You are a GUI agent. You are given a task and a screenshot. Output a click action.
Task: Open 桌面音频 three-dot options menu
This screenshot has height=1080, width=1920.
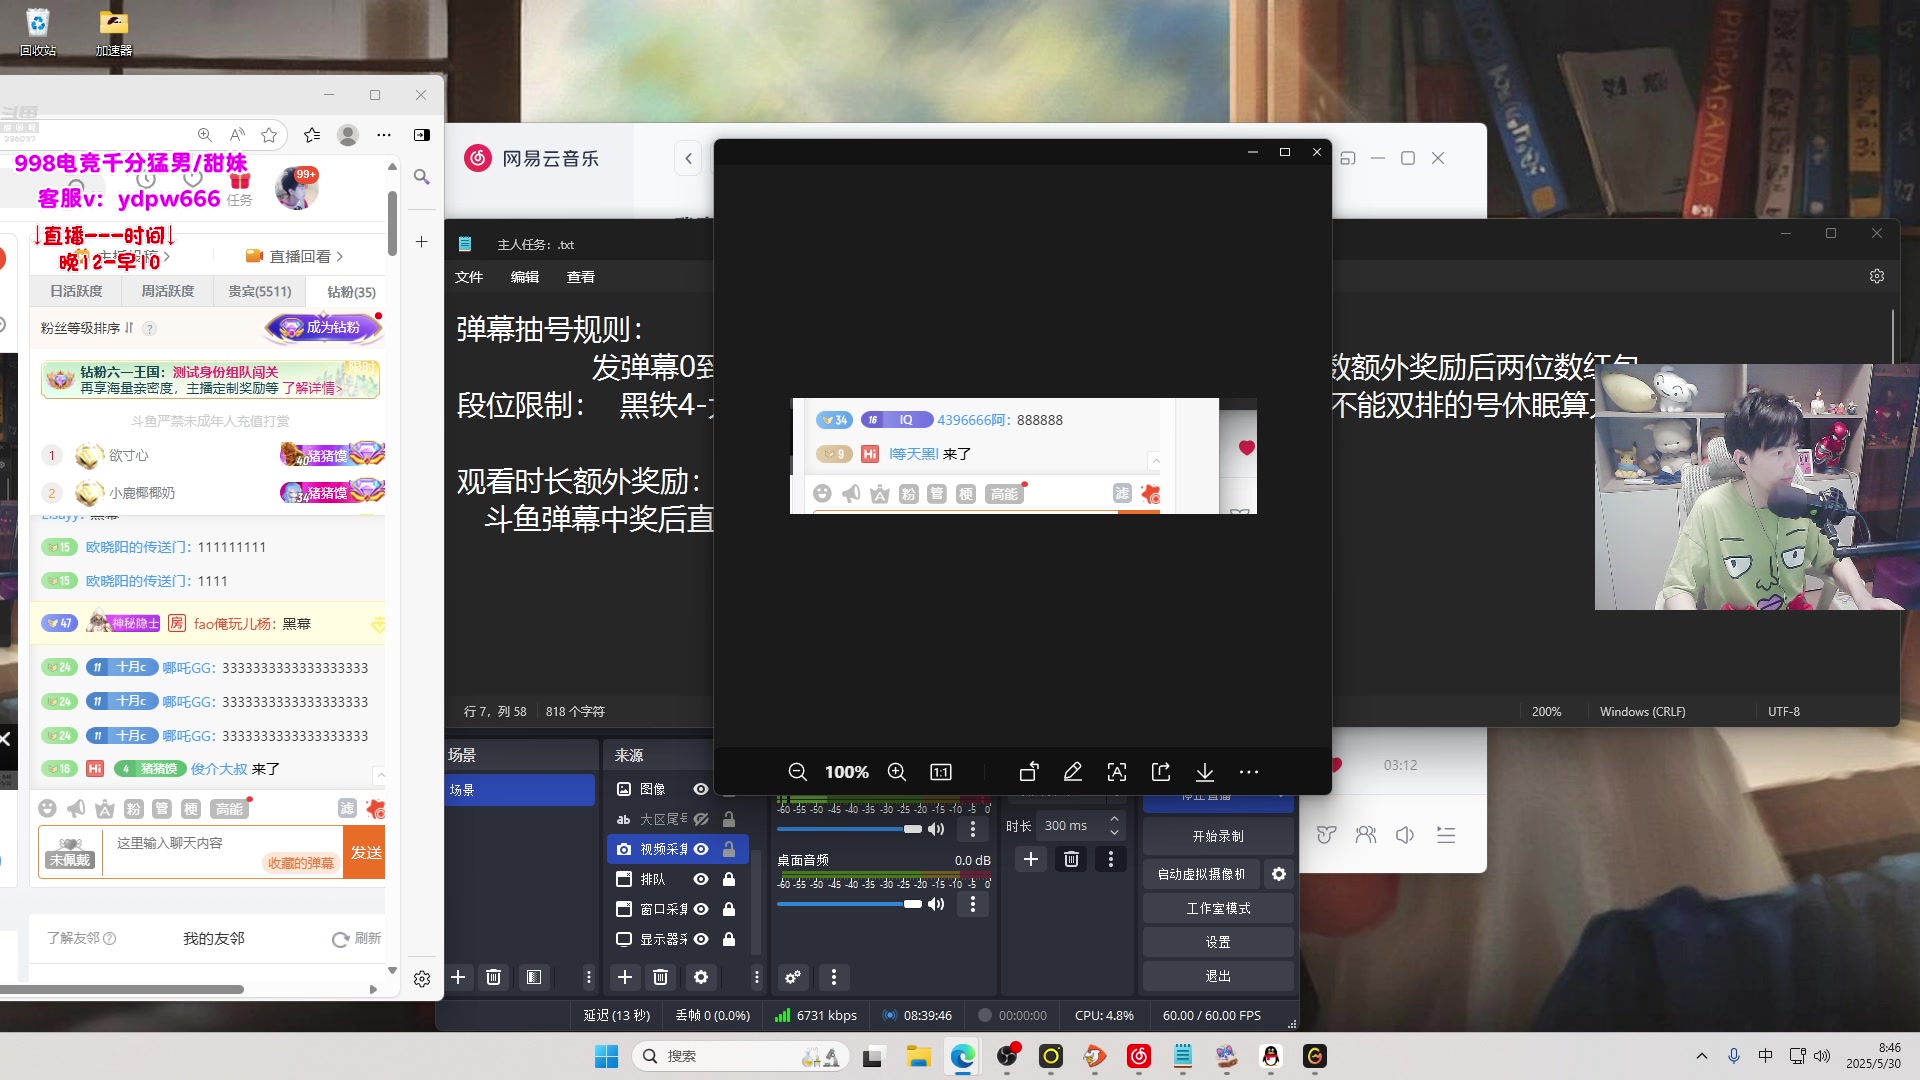coord(973,904)
